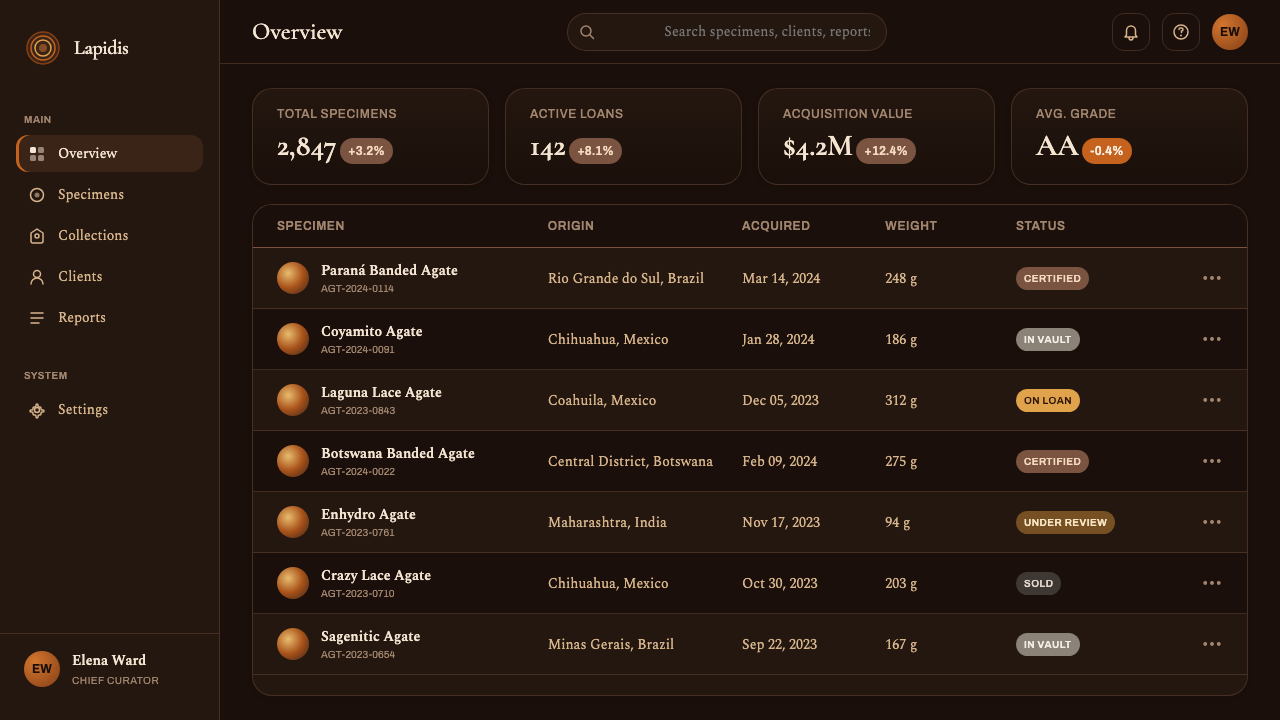Click the Active Loans stat card
Viewport: 1280px width, 720px height.
(x=623, y=137)
